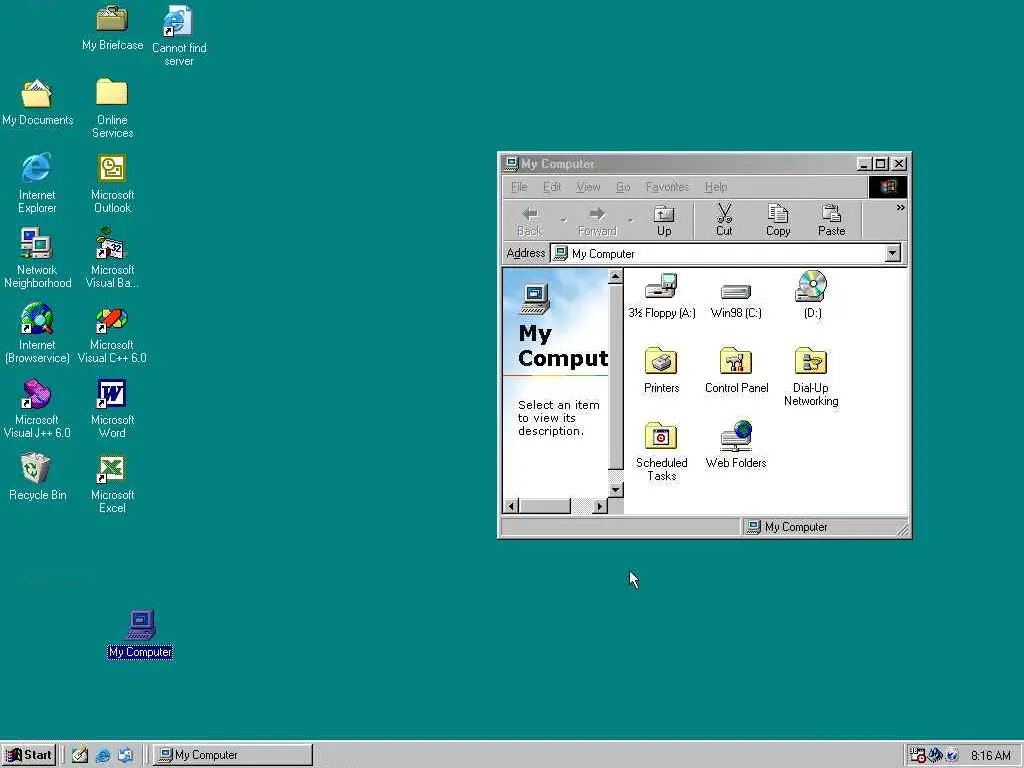Launch Internet Explorer from Quick Launch
This screenshot has width=1024, height=768.
pyautogui.click(x=103, y=755)
